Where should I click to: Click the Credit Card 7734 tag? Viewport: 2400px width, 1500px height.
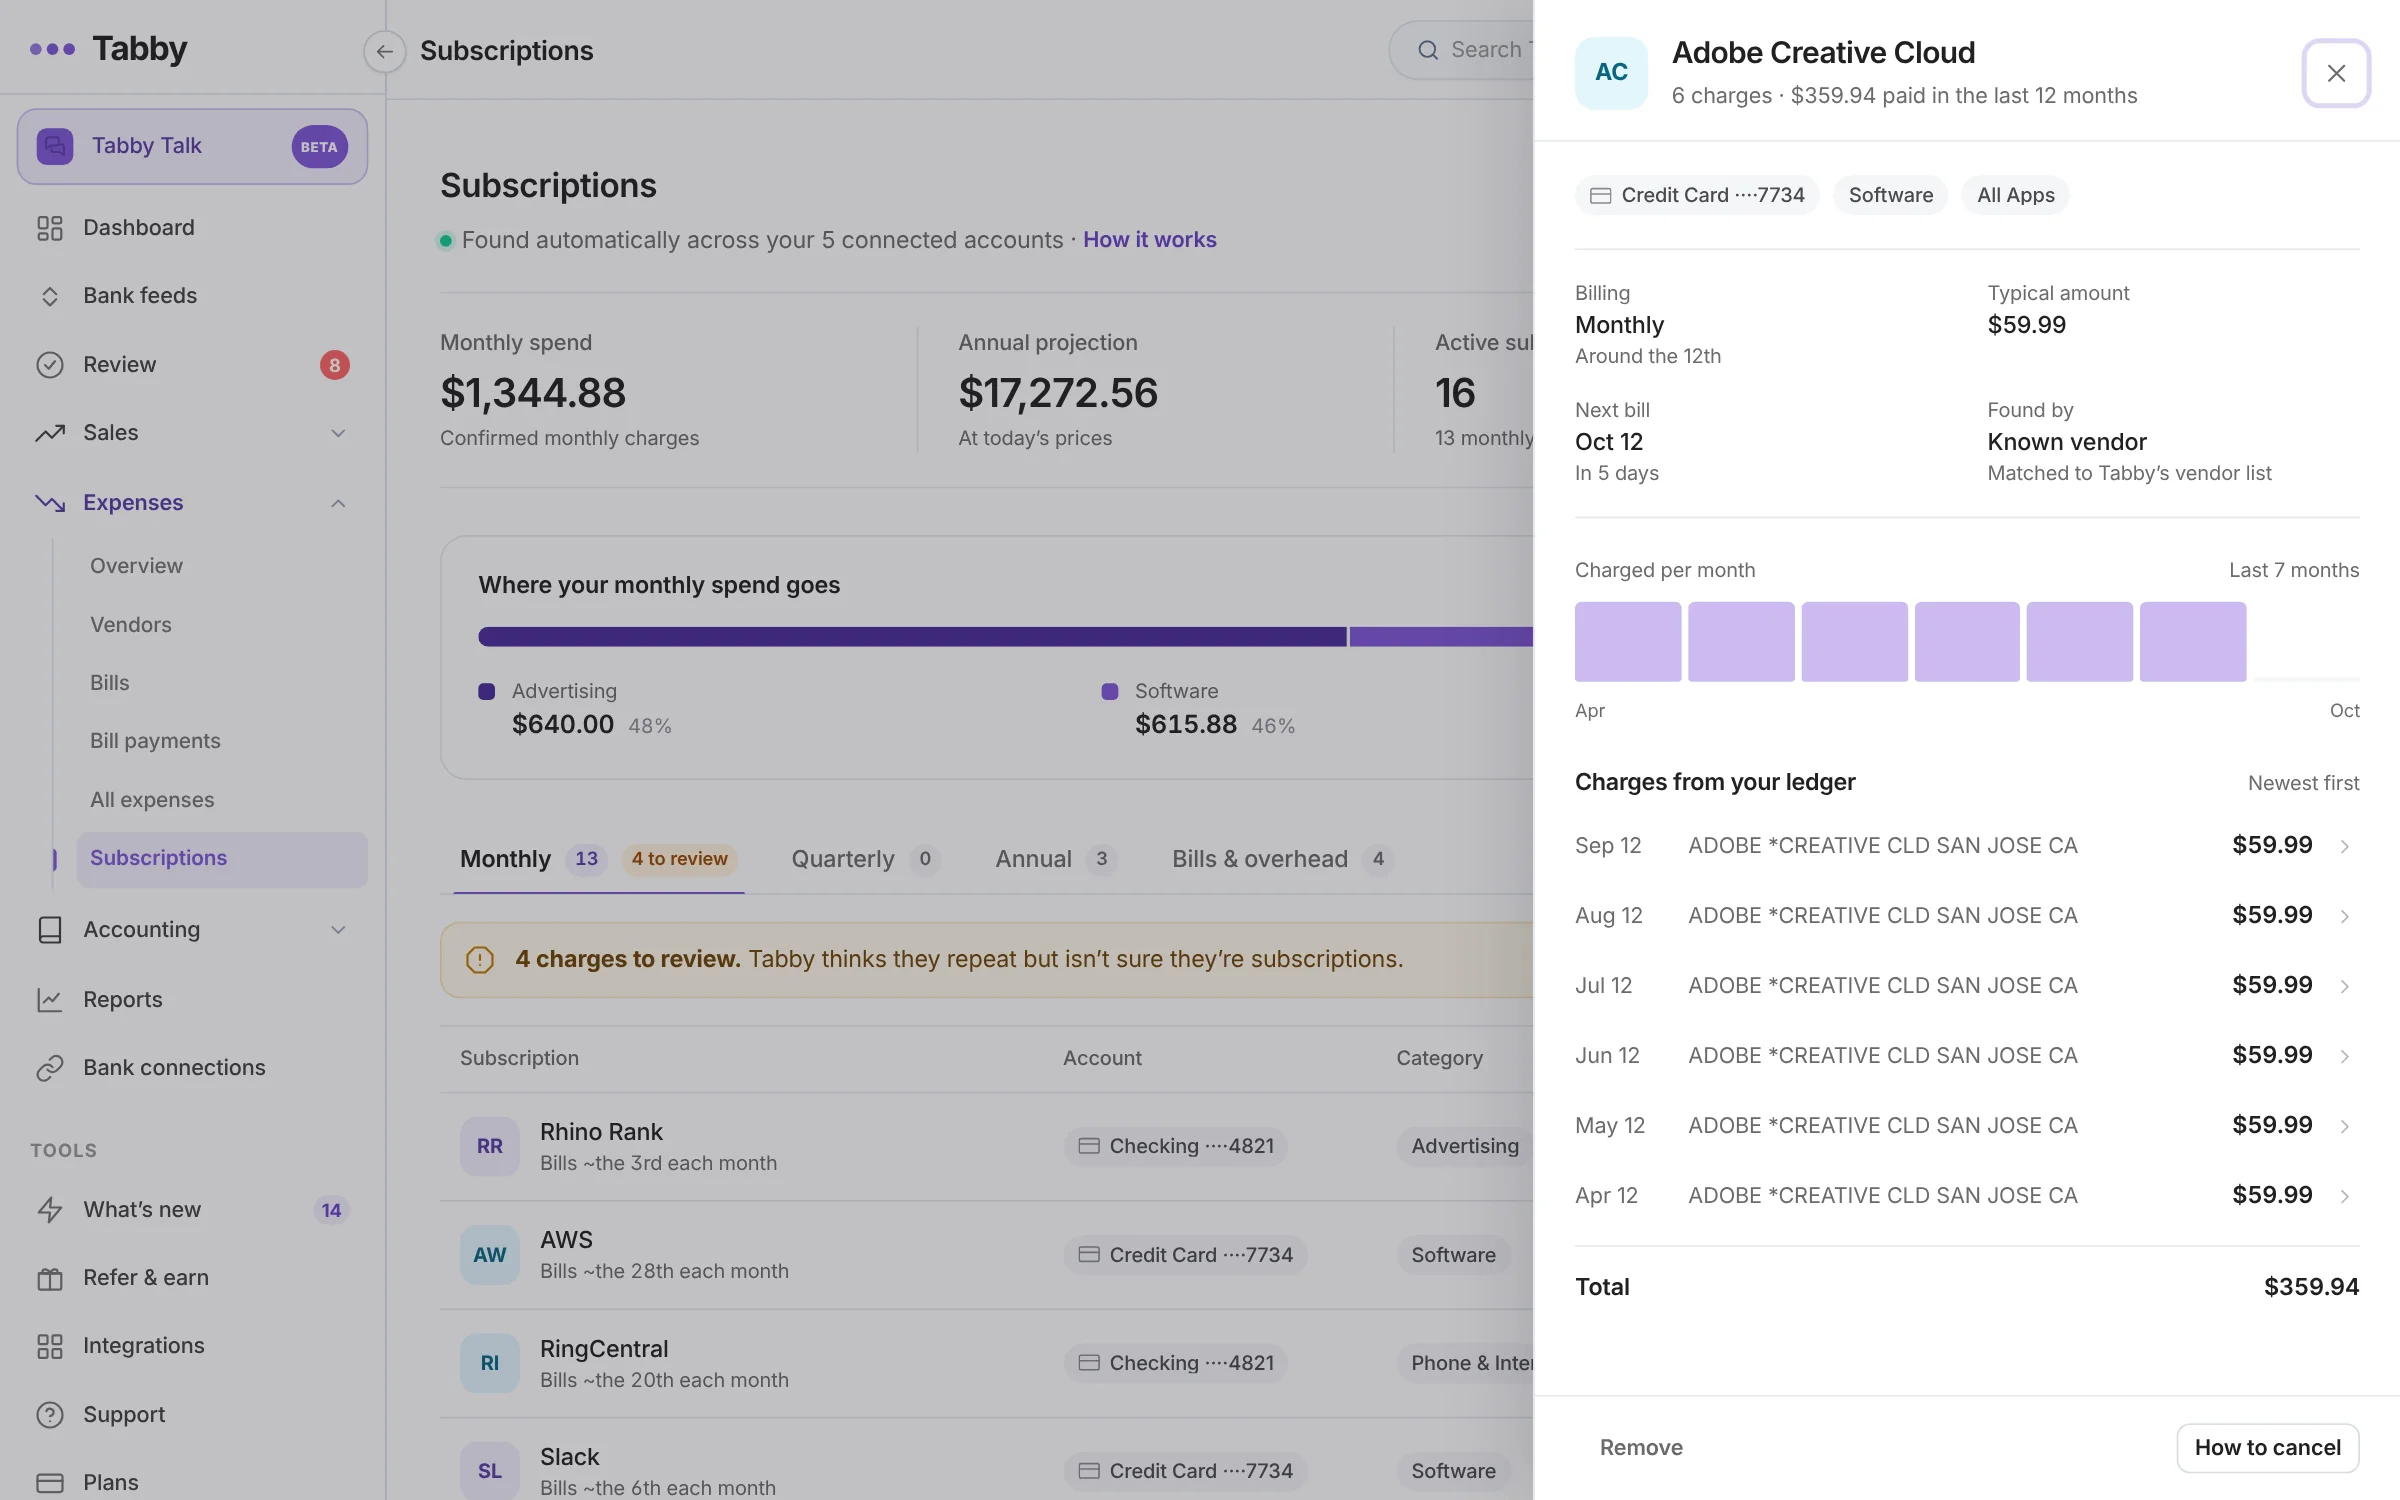pyautogui.click(x=1697, y=195)
